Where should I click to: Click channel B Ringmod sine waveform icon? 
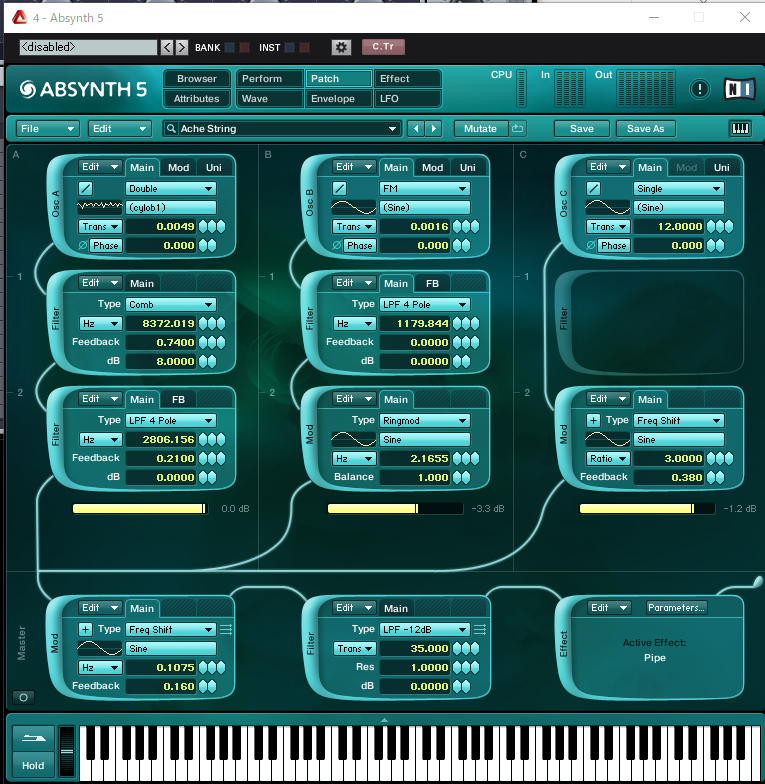[354, 440]
